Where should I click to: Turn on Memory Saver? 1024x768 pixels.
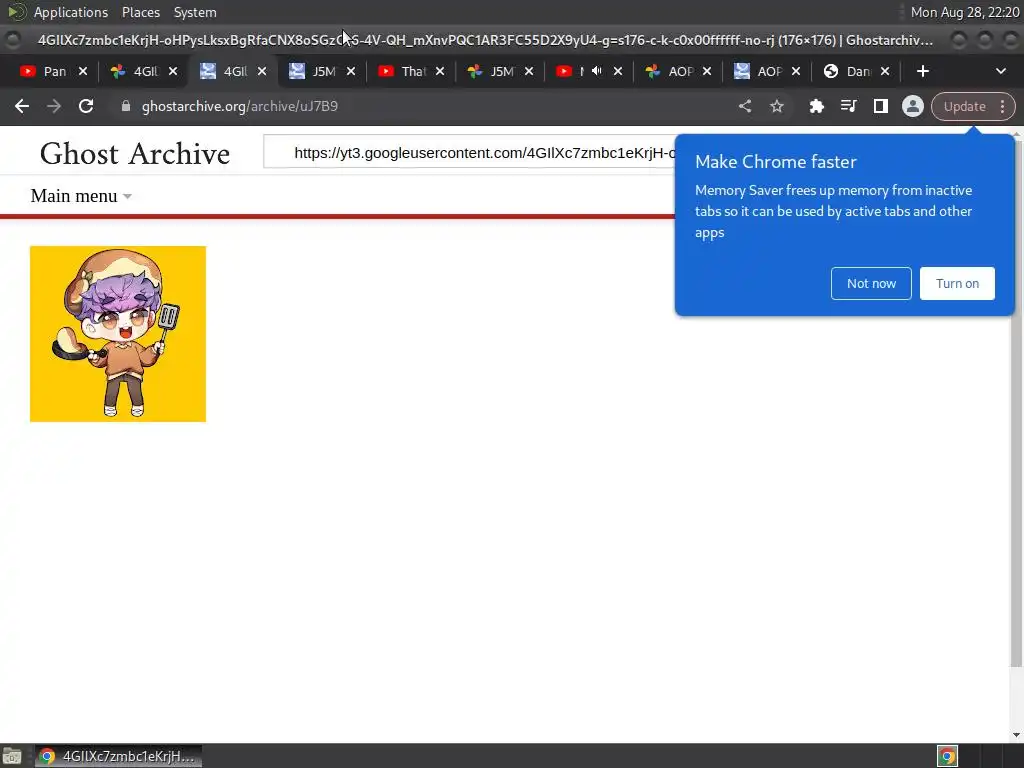957,283
